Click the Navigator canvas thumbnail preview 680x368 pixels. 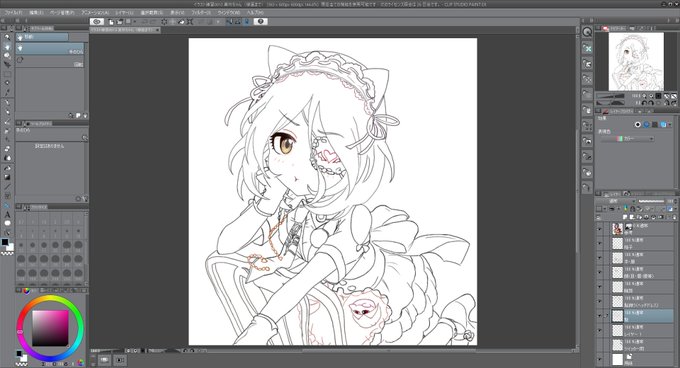(636, 62)
